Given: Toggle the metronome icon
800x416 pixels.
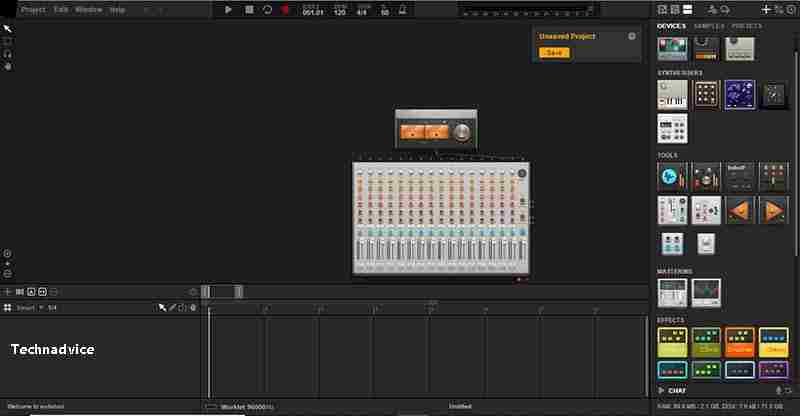Looking at the screenshot, I should (x=403, y=10).
